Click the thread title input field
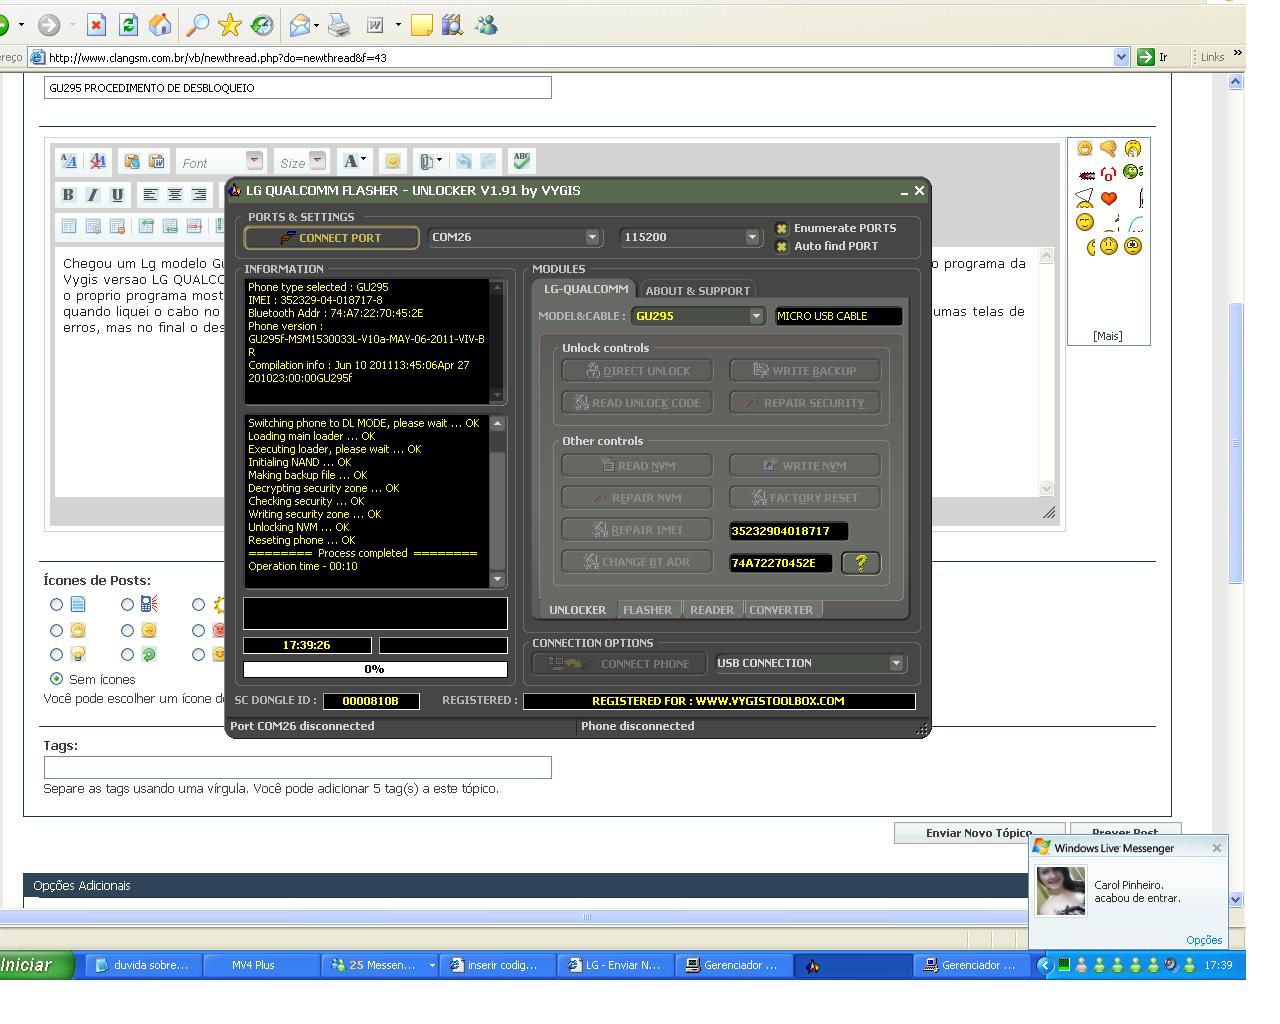The width and height of the screenshot is (1280, 1024). [297, 88]
